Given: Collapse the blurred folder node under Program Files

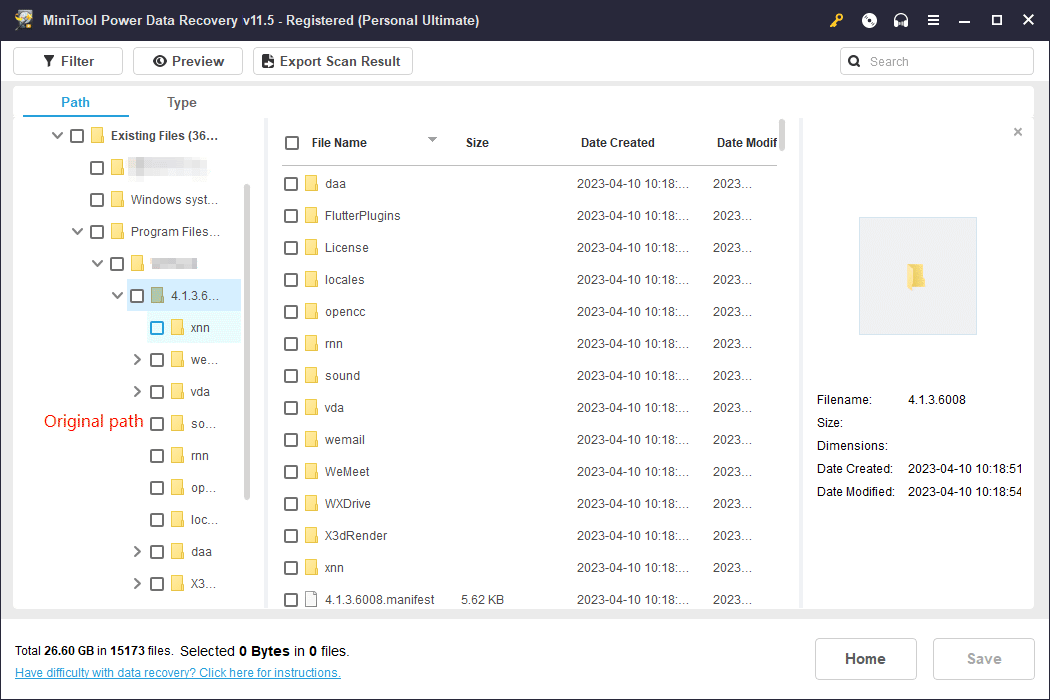Looking at the screenshot, I should [x=98, y=263].
